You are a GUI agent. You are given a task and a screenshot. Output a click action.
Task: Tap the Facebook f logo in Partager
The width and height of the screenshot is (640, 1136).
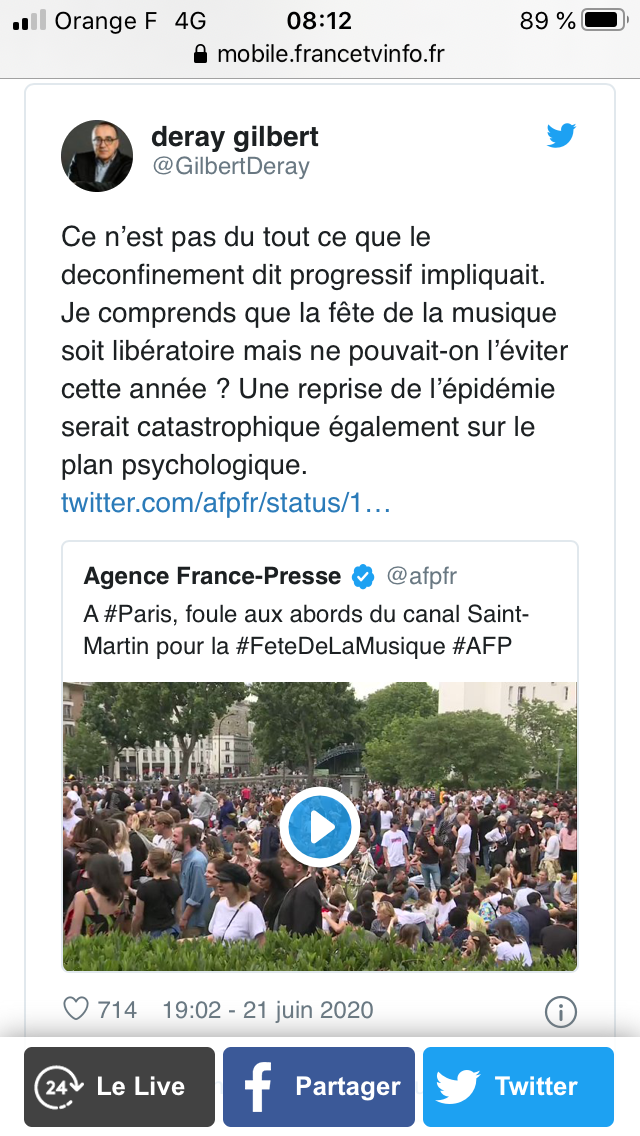coord(259,1086)
